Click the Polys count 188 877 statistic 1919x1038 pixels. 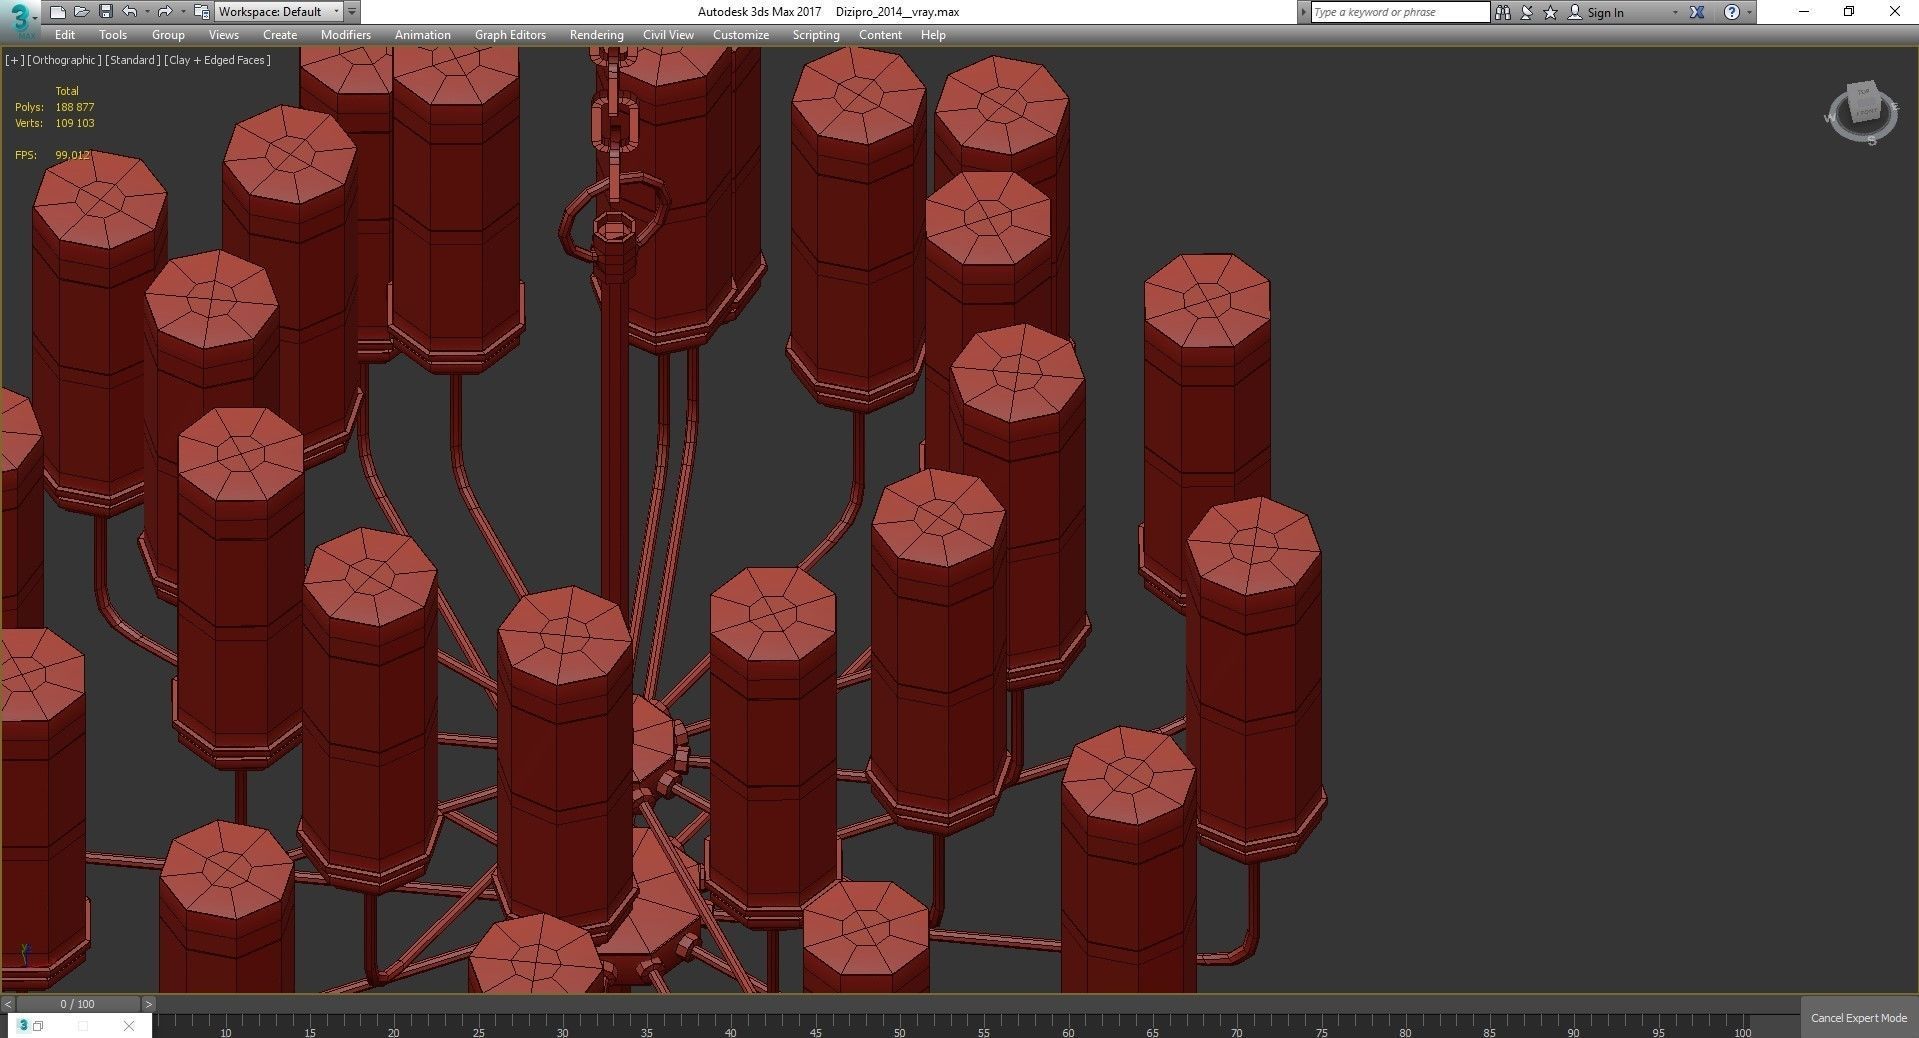[75, 107]
